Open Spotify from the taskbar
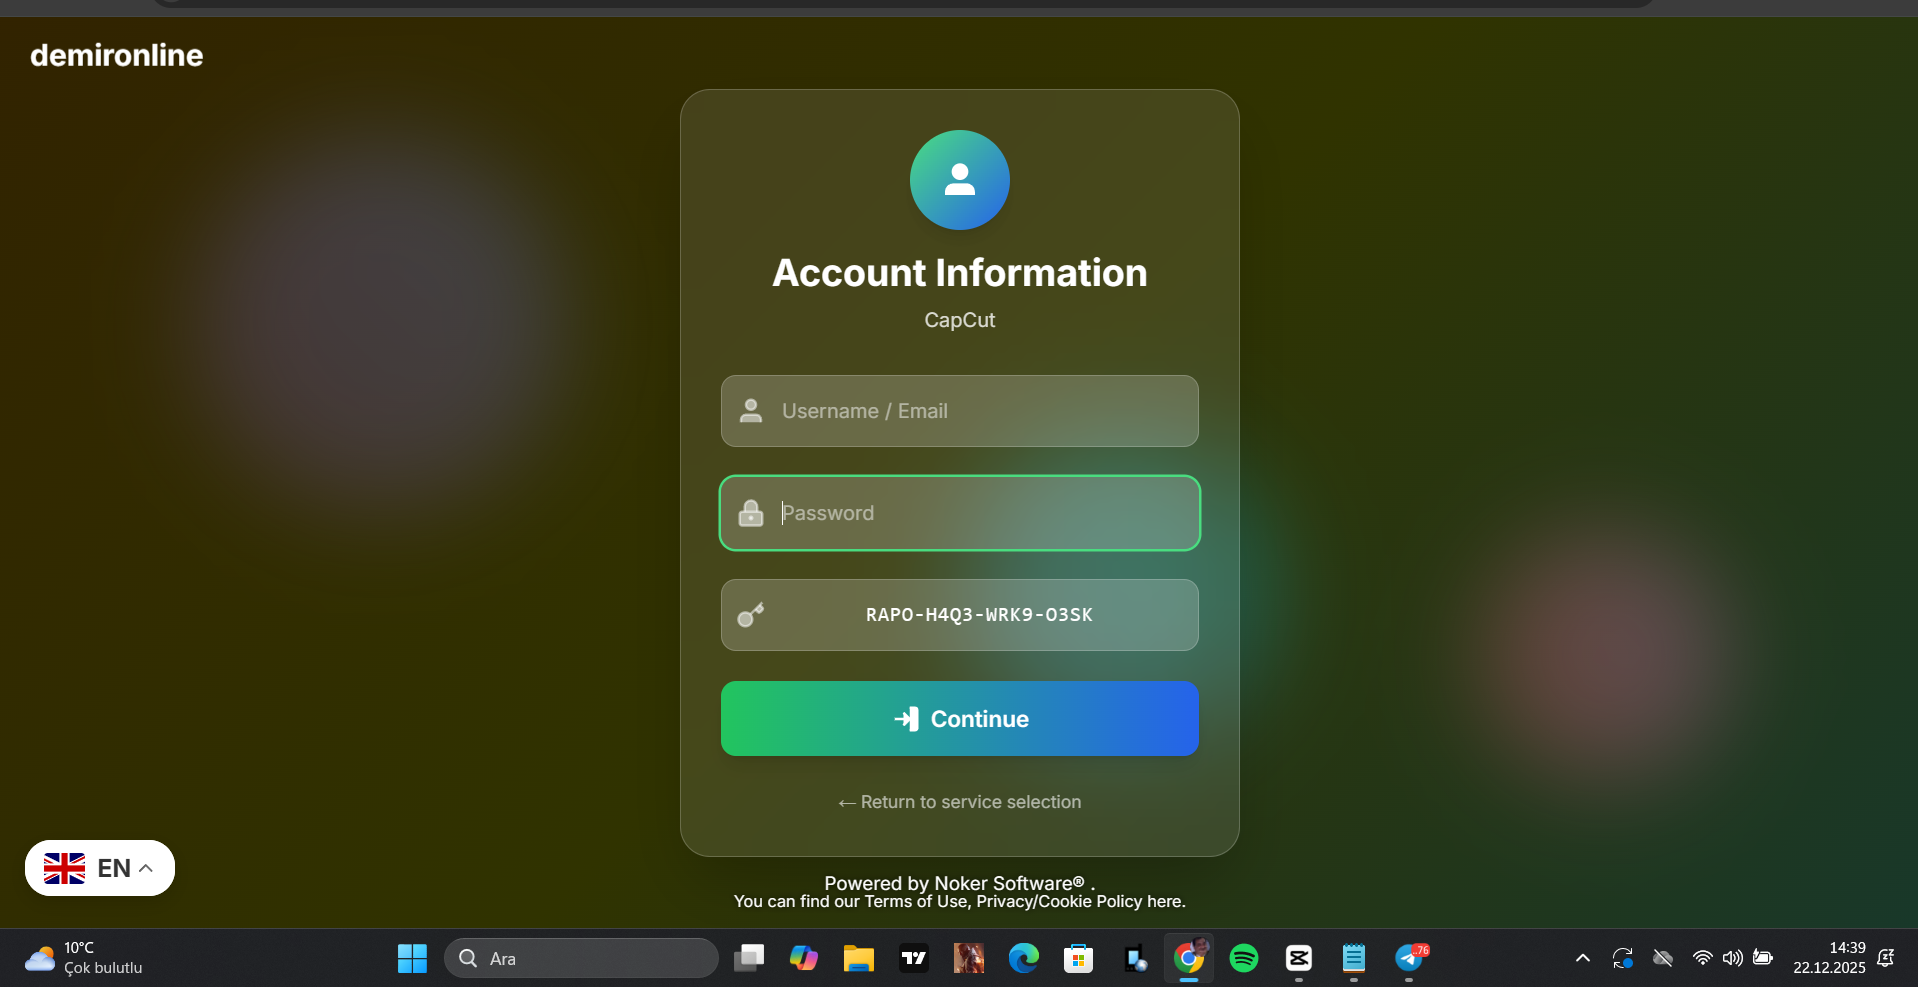Image resolution: width=1918 pixels, height=987 pixels. (x=1244, y=958)
